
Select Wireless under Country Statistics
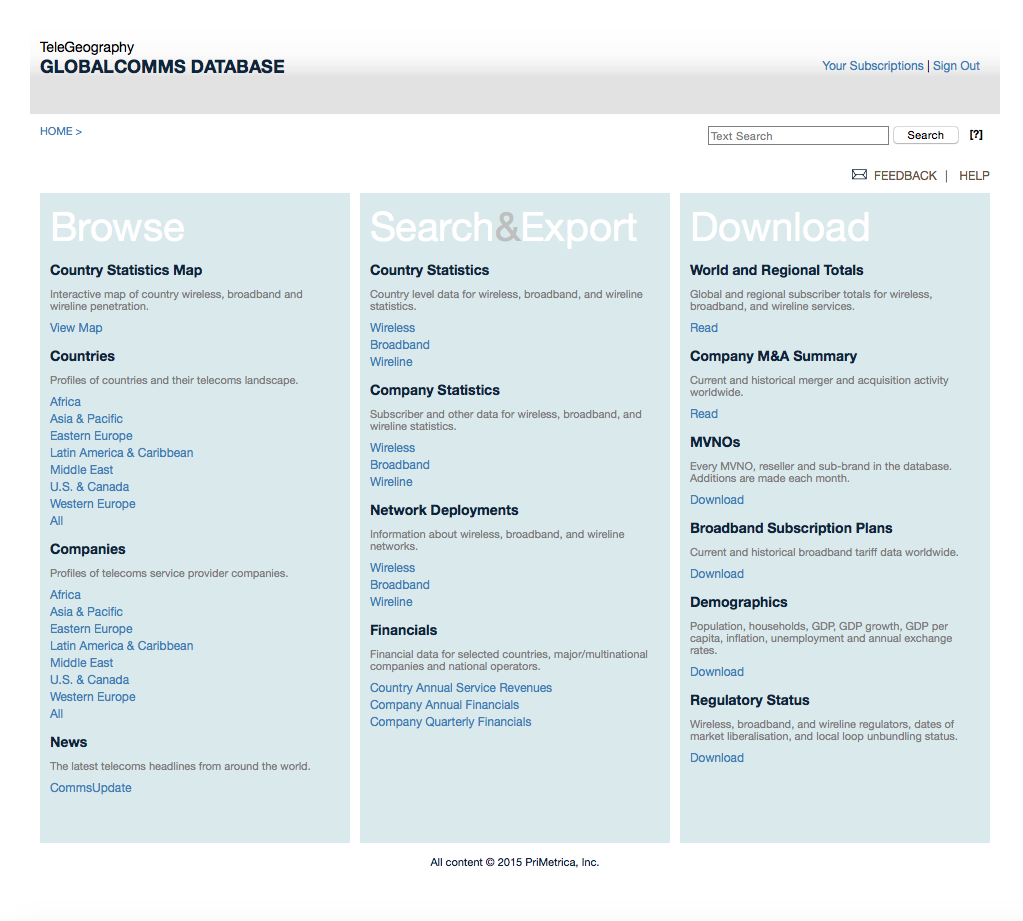click(x=392, y=327)
